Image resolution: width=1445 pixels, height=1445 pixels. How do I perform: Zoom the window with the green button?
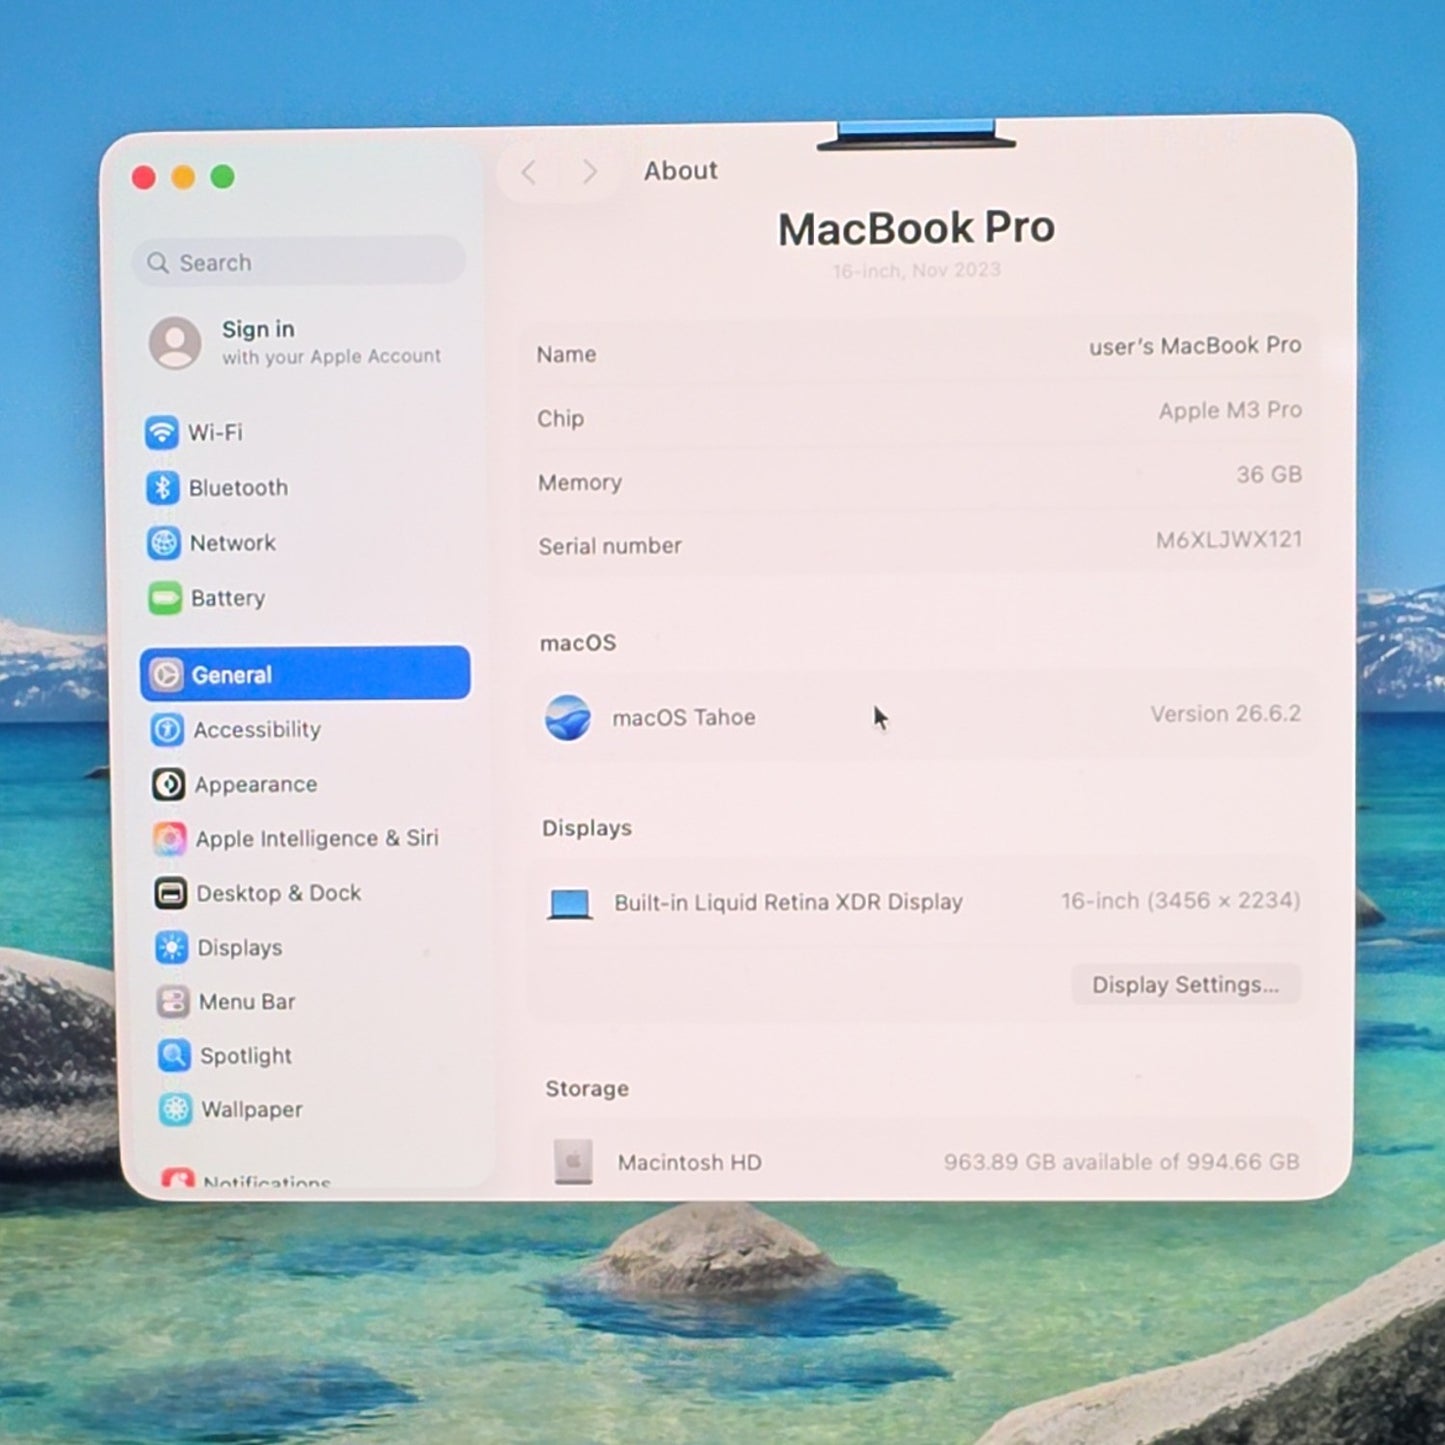point(223,177)
